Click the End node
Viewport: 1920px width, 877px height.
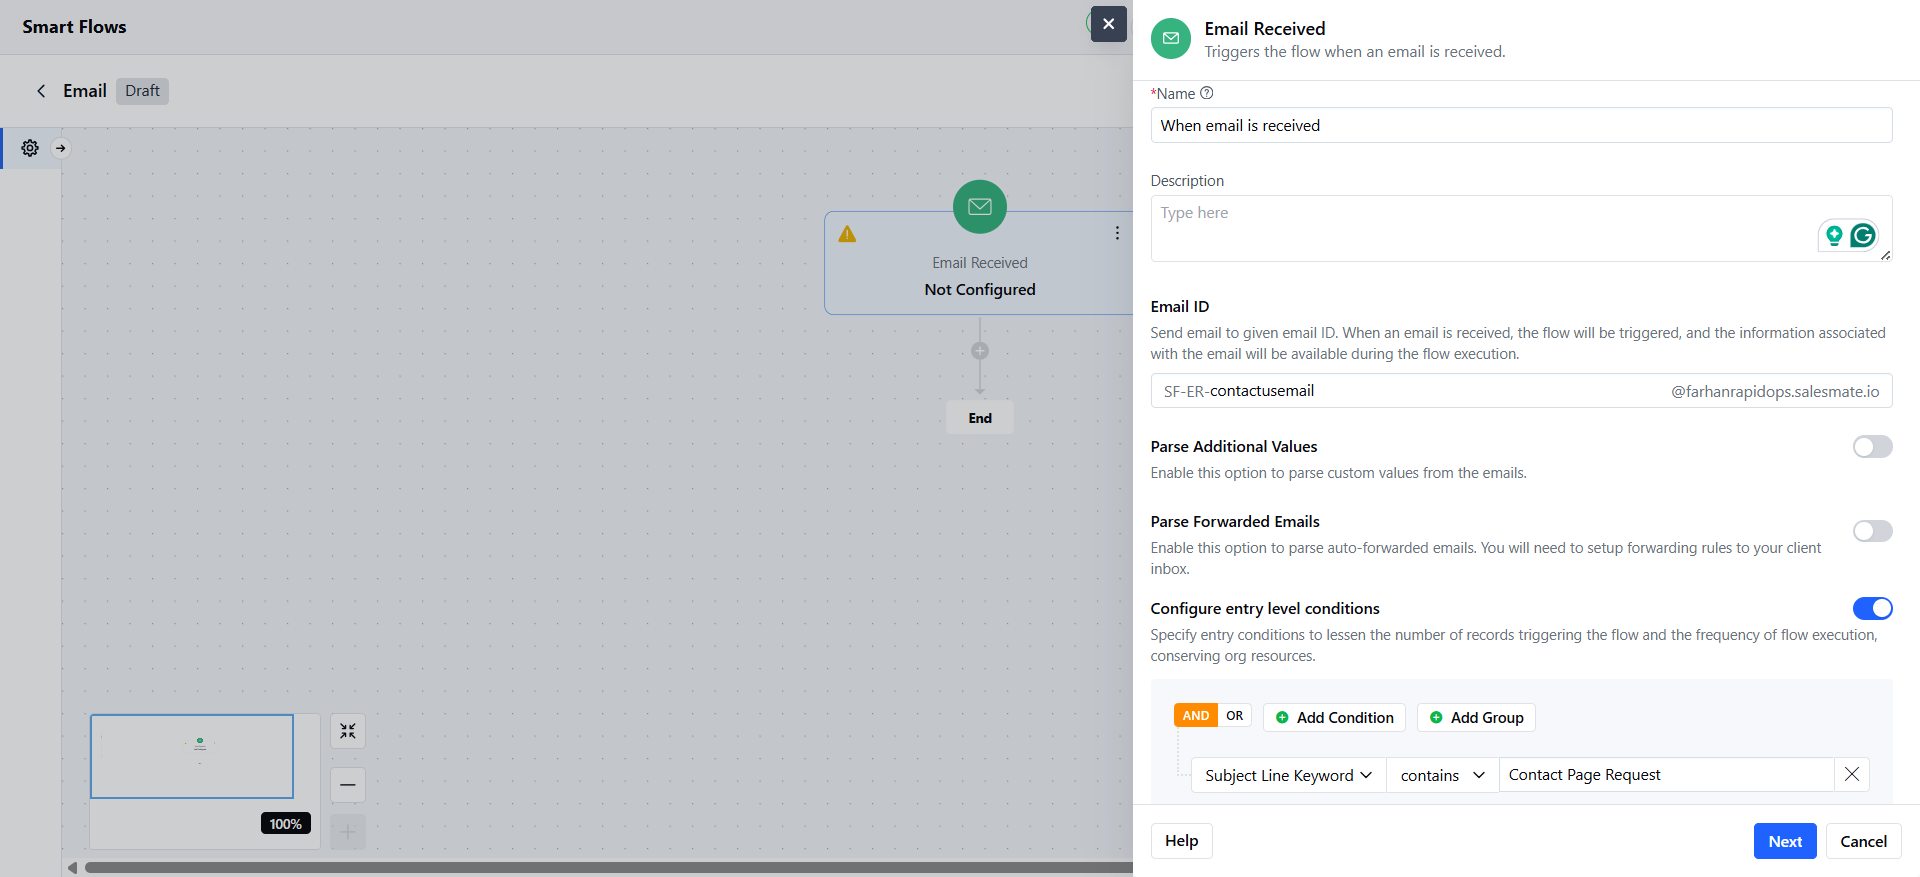980,418
